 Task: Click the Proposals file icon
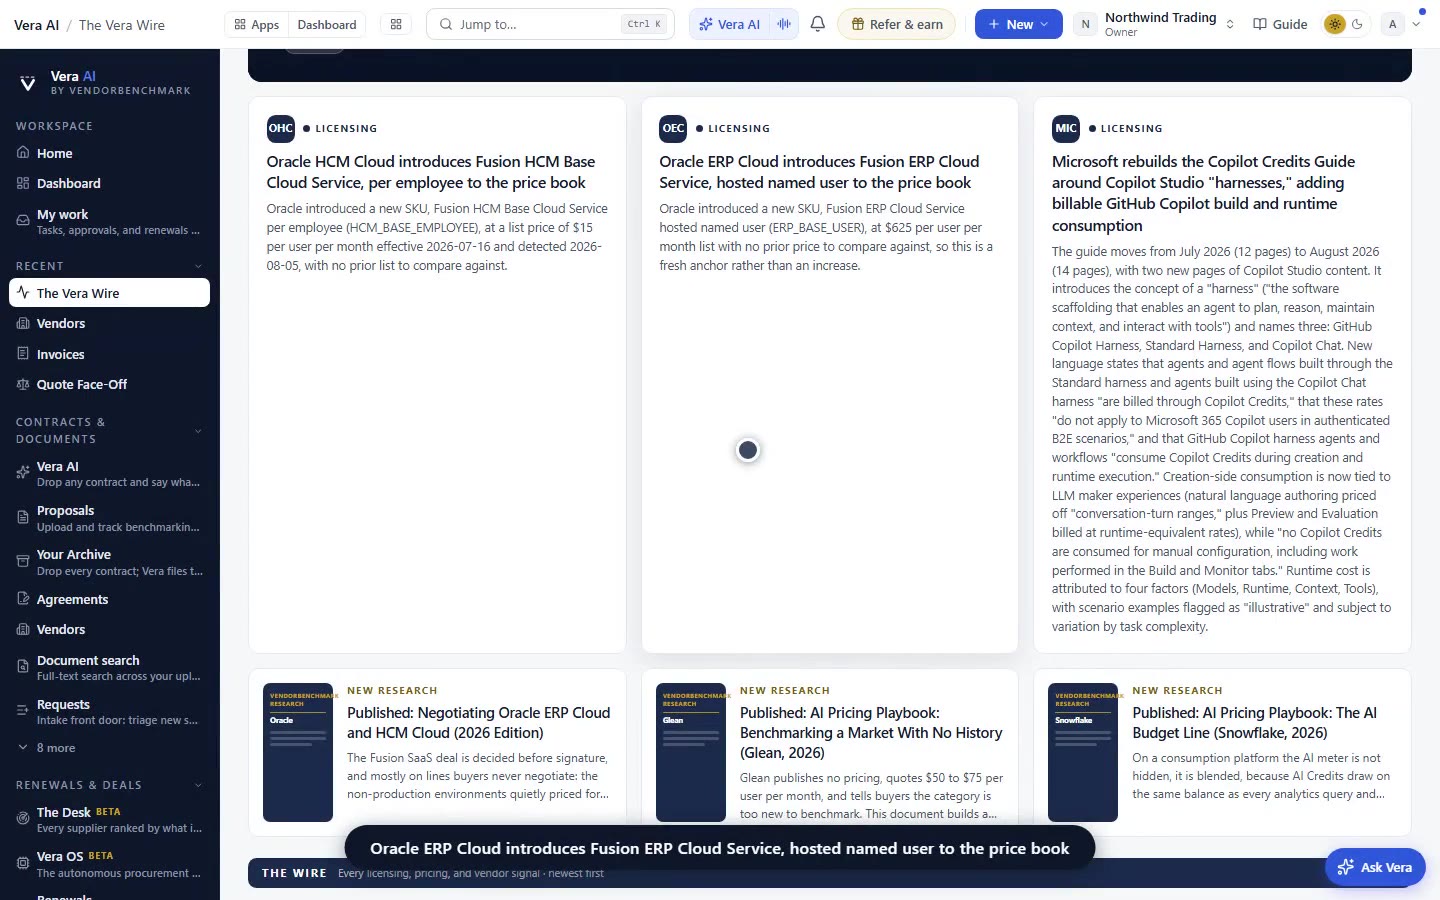[x=23, y=517]
